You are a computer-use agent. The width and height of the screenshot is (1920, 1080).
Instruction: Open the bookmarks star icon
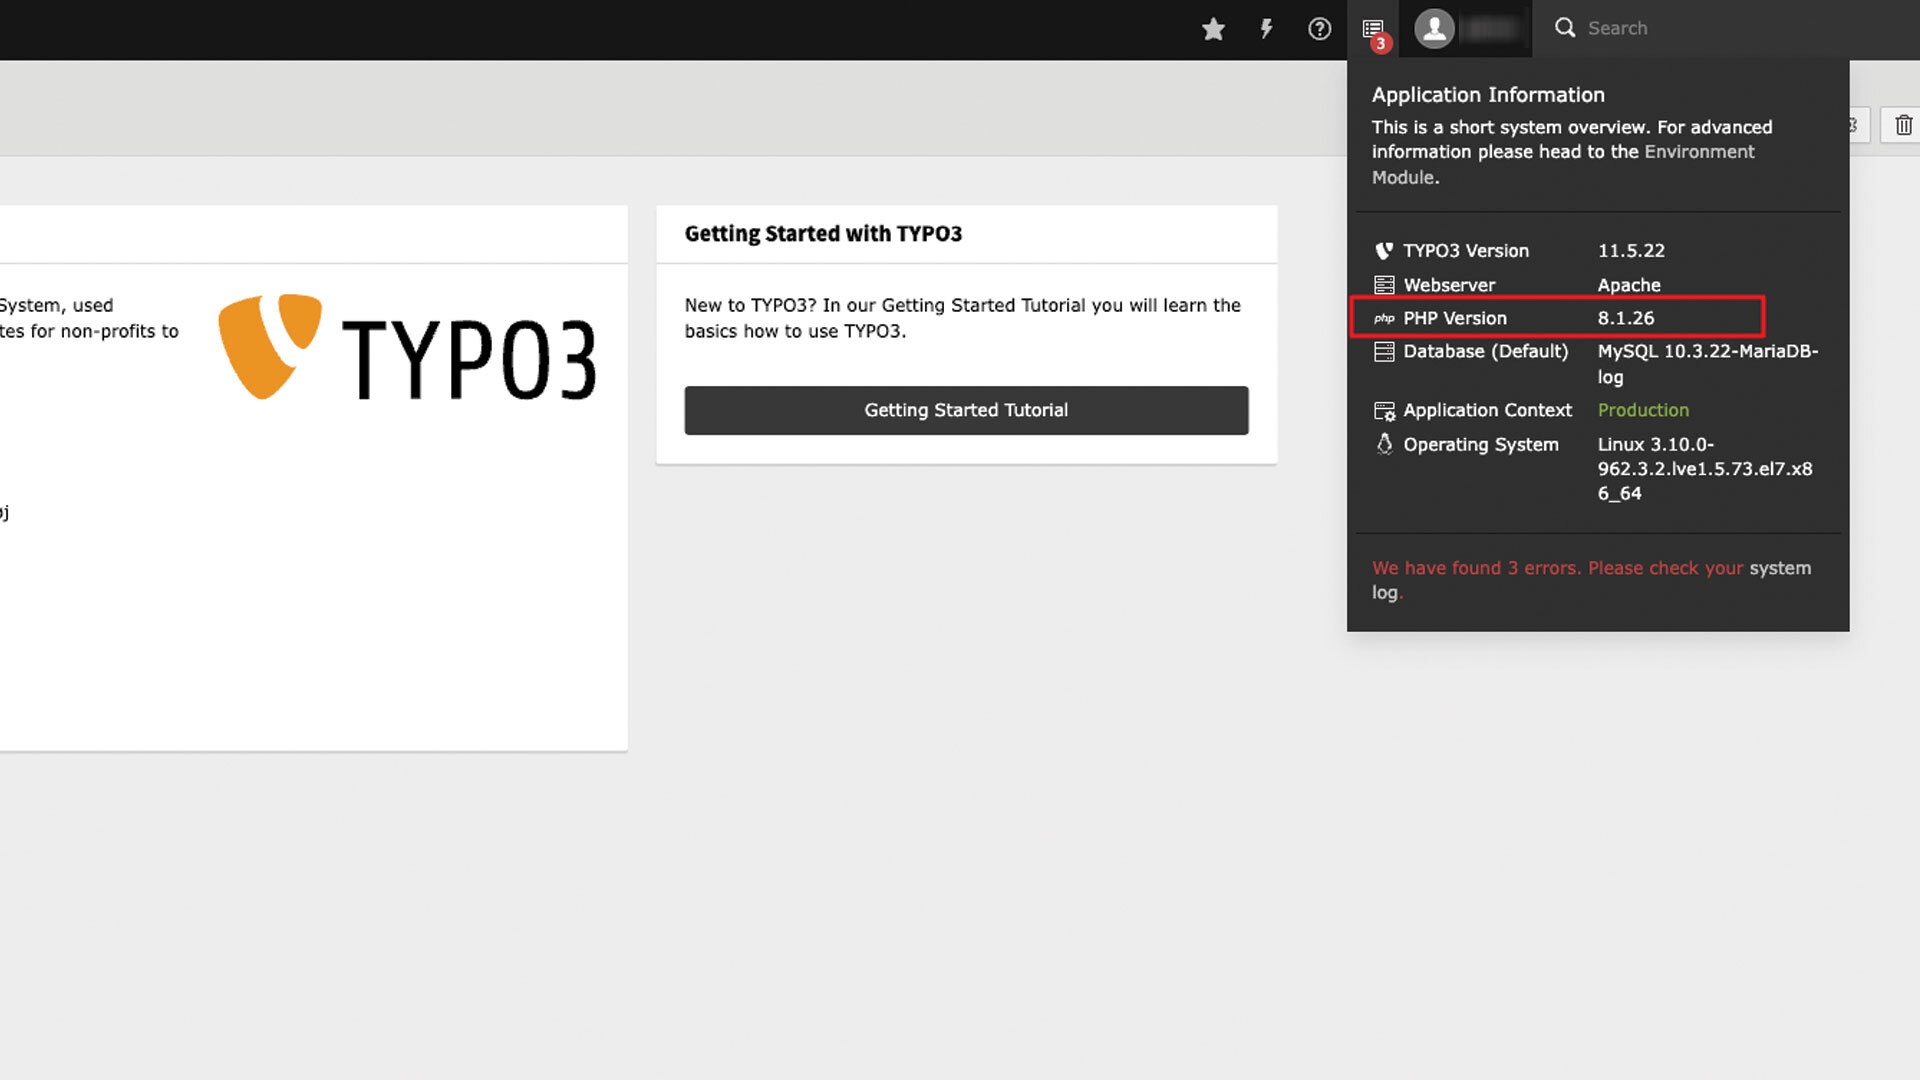click(1213, 28)
